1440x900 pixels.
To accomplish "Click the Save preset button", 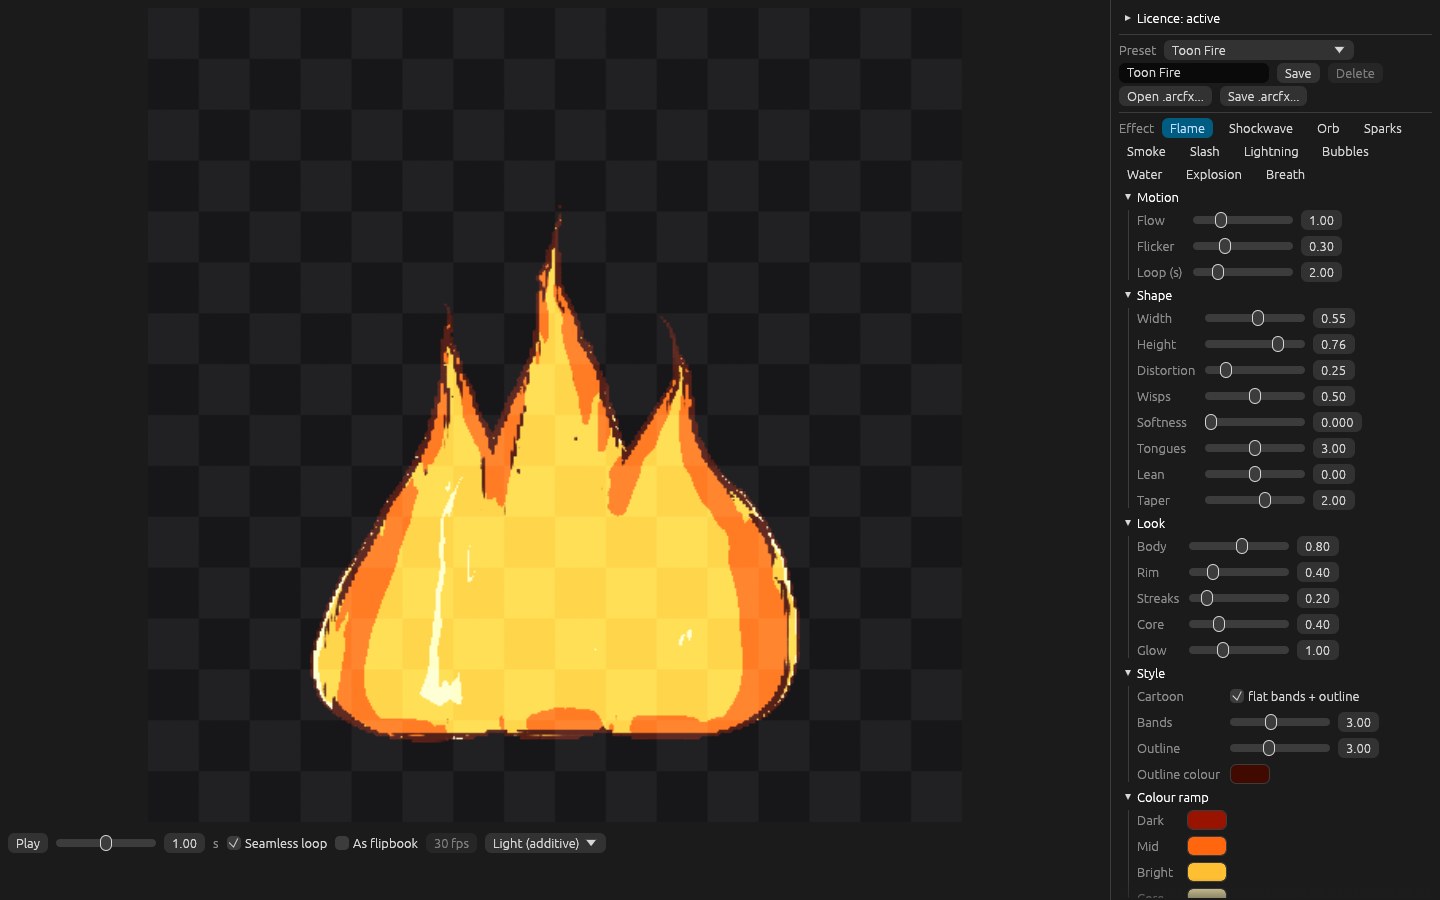I will 1298,73.
